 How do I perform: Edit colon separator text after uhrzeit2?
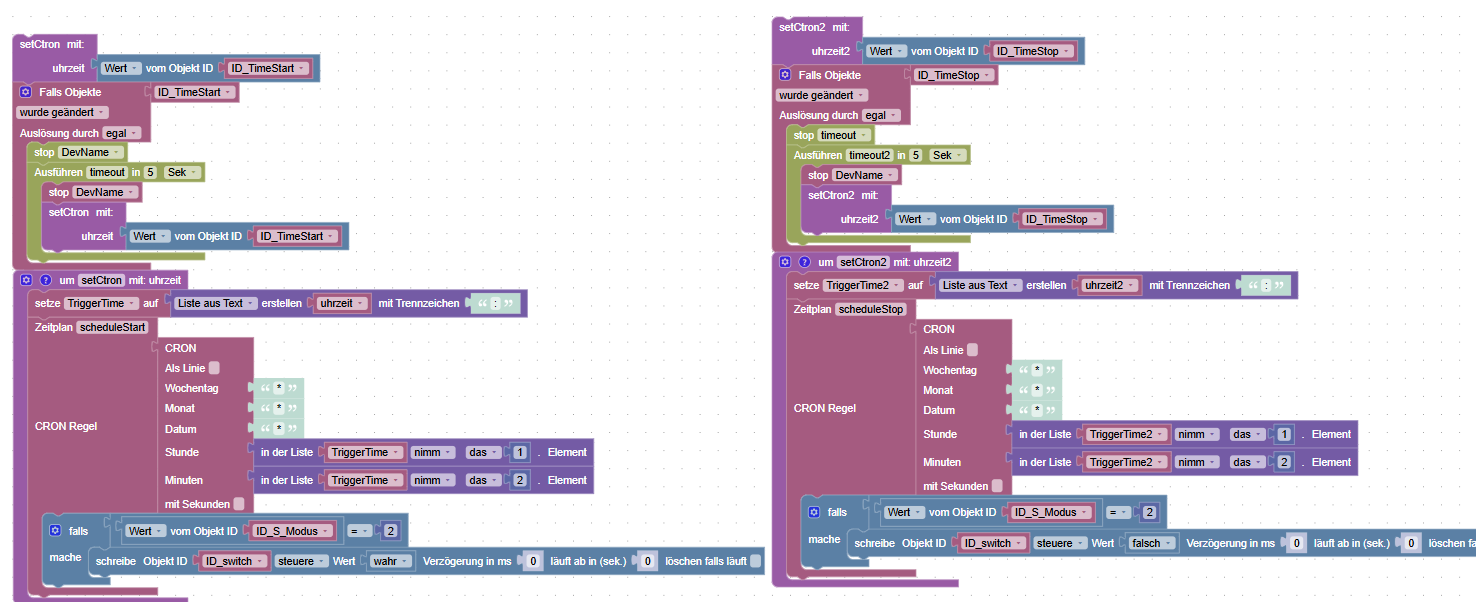click(x=1265, y=285)
